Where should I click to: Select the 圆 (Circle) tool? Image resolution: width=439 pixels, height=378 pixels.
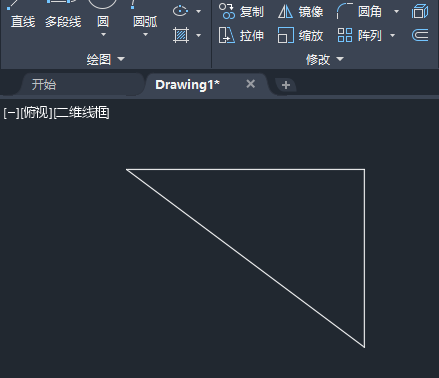103,13
